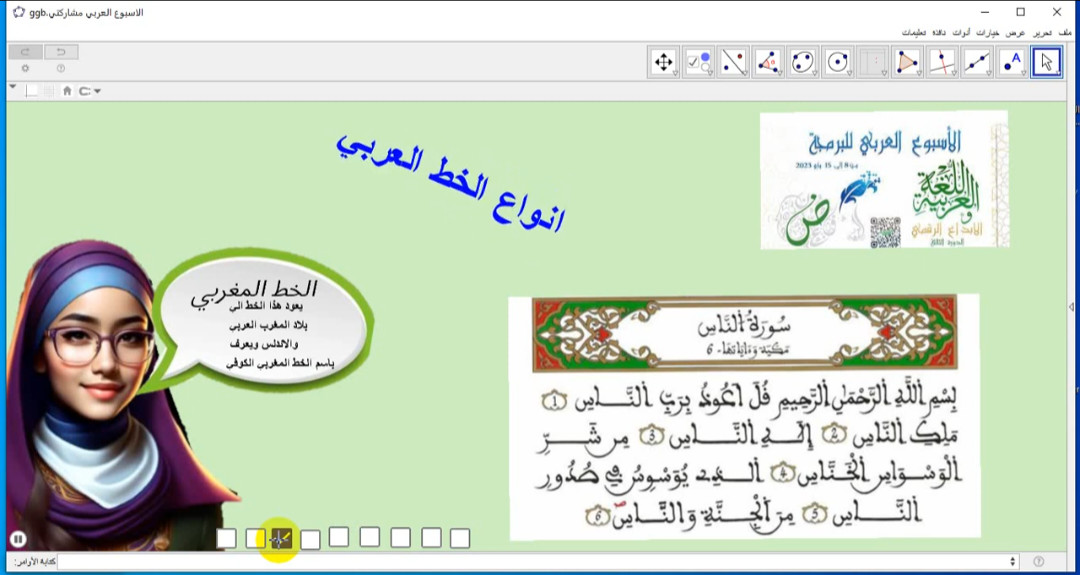Click the سورة الناس title in the Quran image

745,324
